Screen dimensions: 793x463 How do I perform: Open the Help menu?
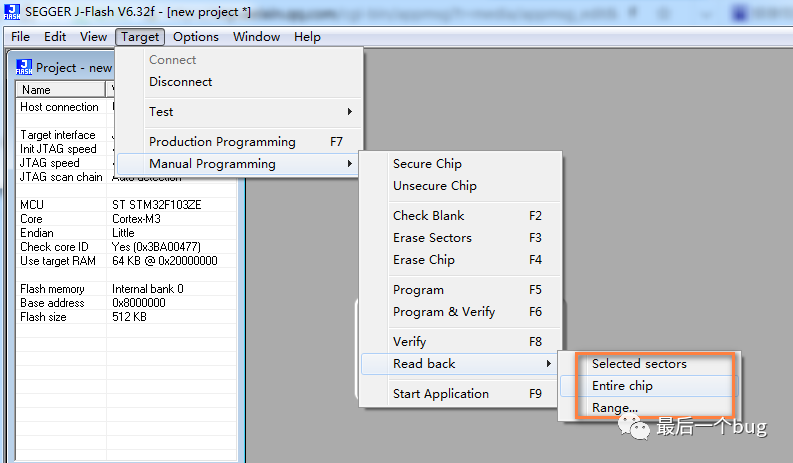(x=307, y=37)
